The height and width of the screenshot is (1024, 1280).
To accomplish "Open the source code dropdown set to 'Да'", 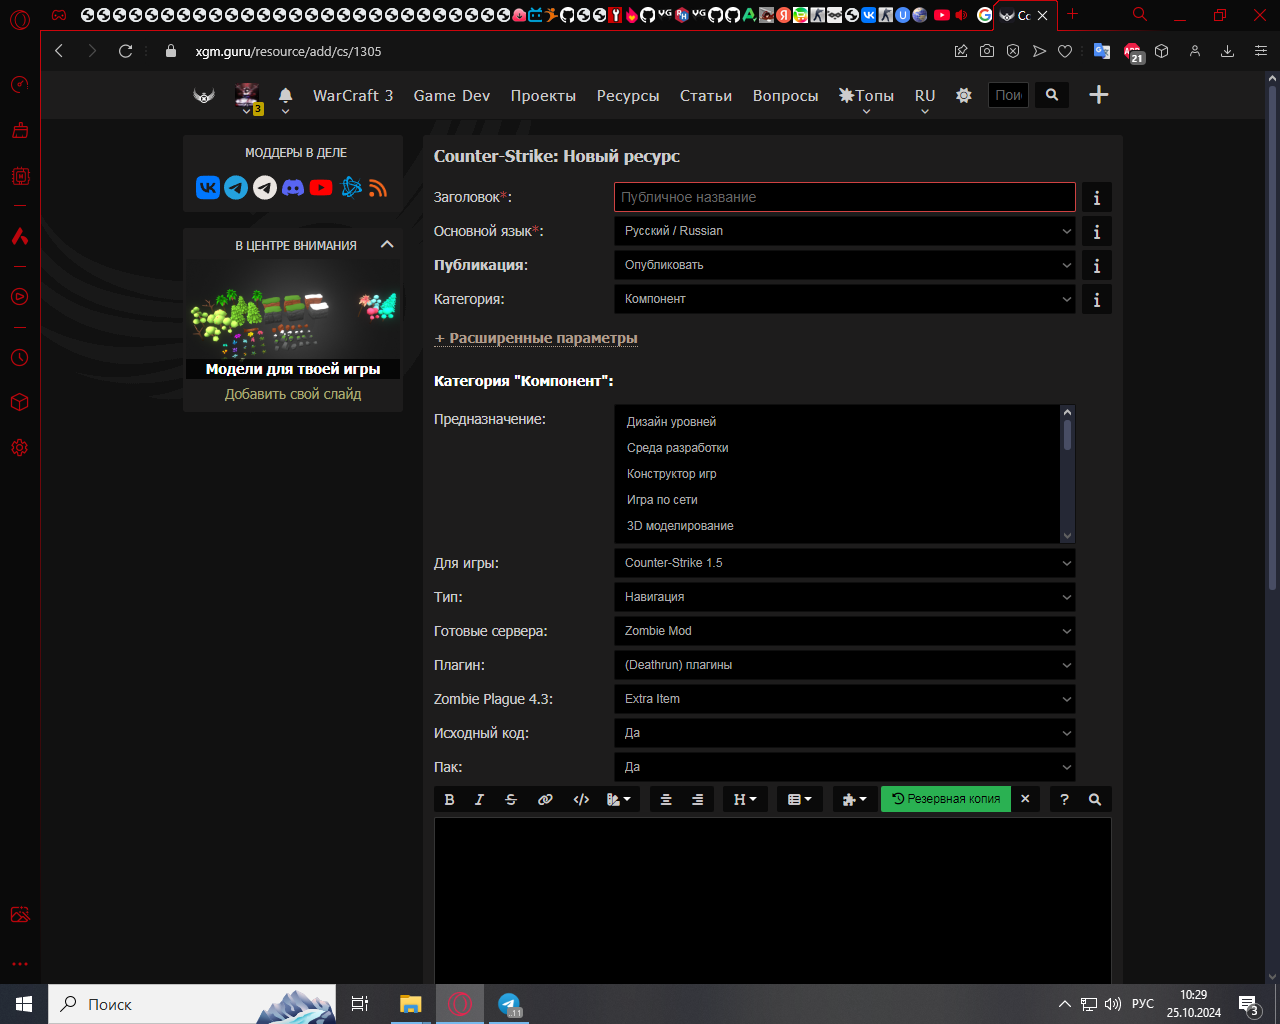I will pos(845,733).
